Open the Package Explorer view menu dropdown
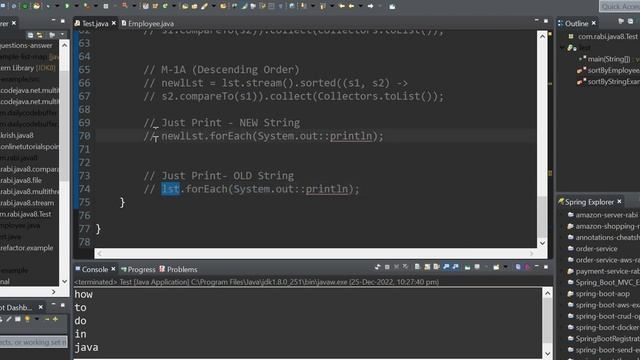 pyautogui.click(x=62, y=35)
